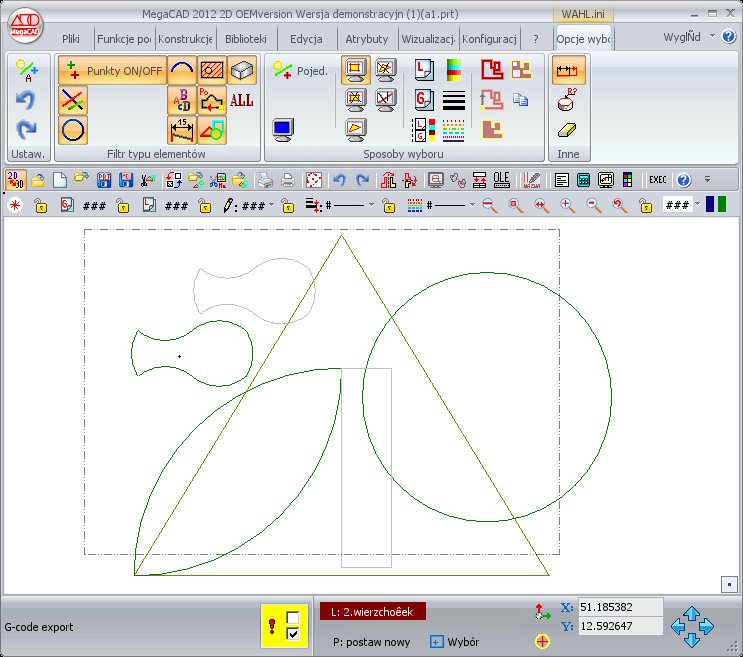Click the dimension chain icon in Inne
743x657 pixels.
tap(567, 71)
